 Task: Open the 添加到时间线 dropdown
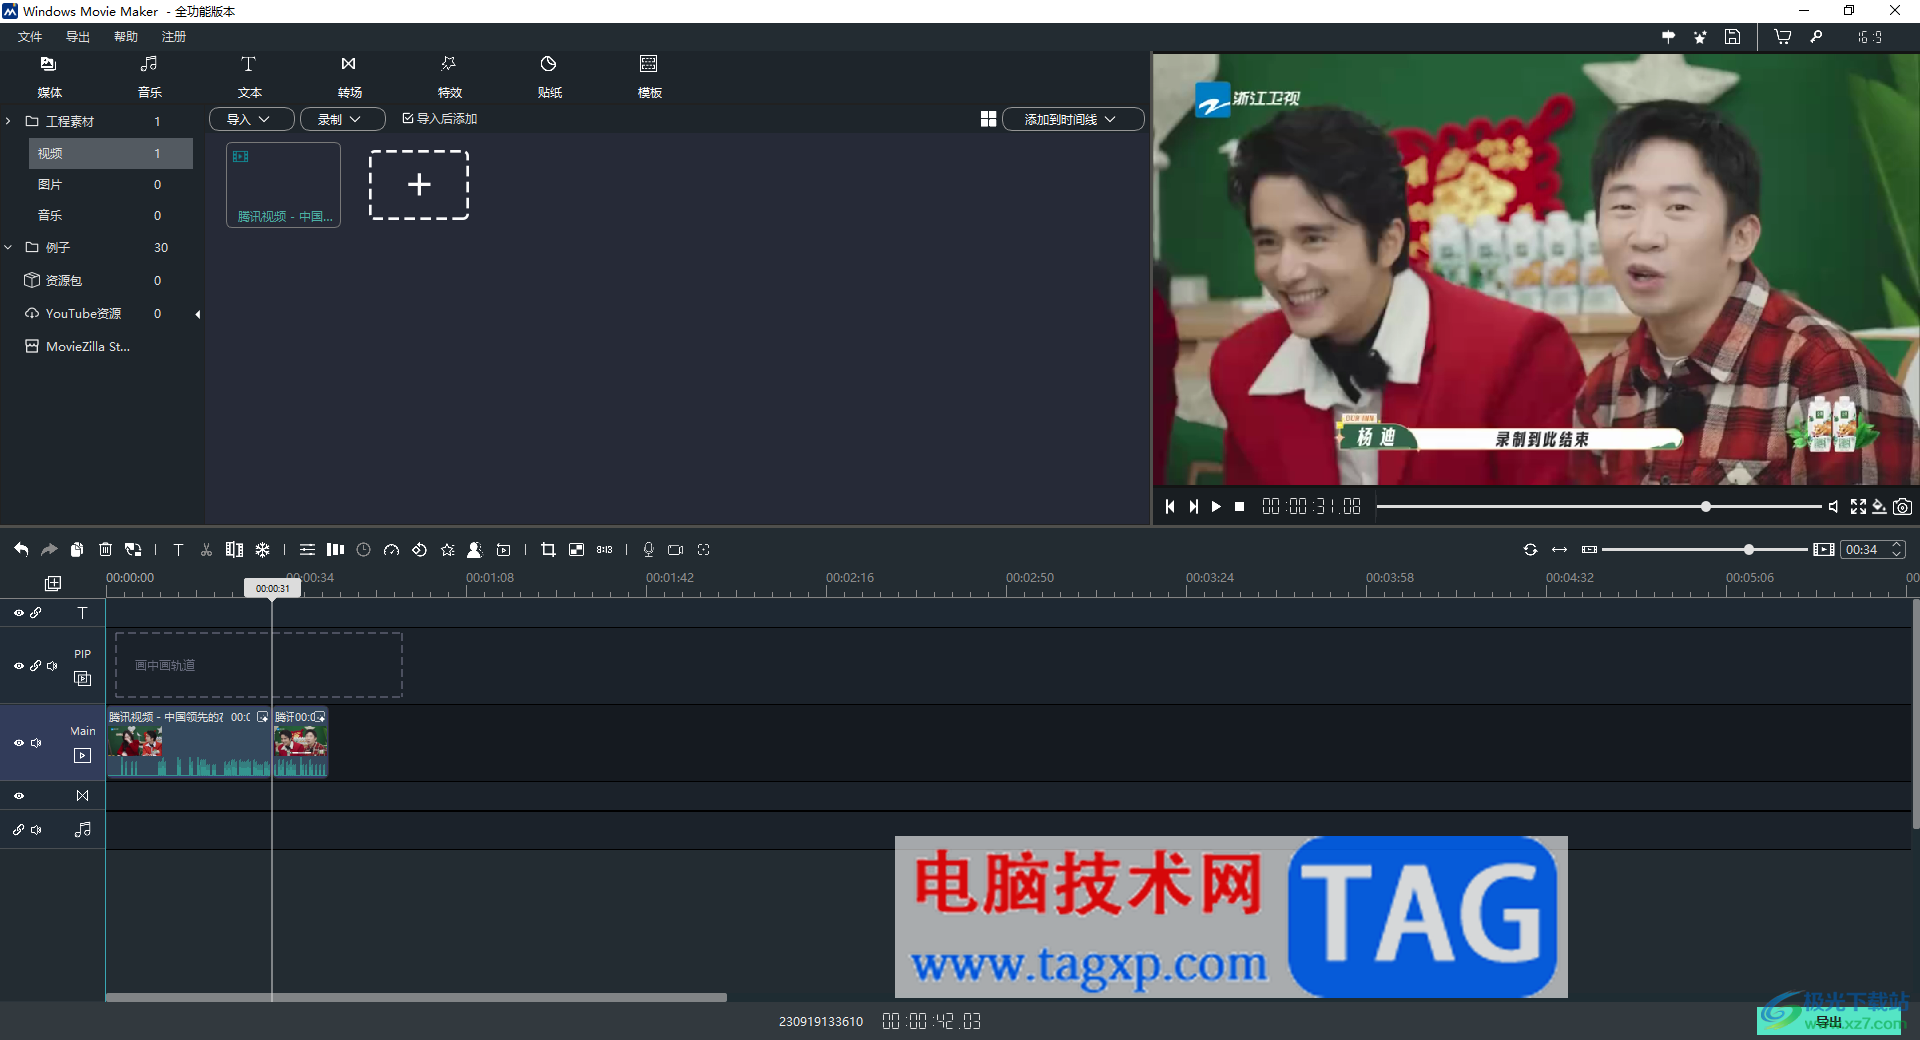1073,119
